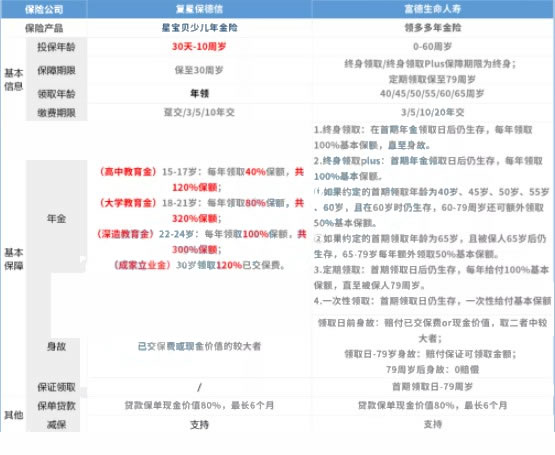Click the 79周岁后身故: 0赔偿 text
The width and height of the screenshot is (555, 455).
[432, 370]
